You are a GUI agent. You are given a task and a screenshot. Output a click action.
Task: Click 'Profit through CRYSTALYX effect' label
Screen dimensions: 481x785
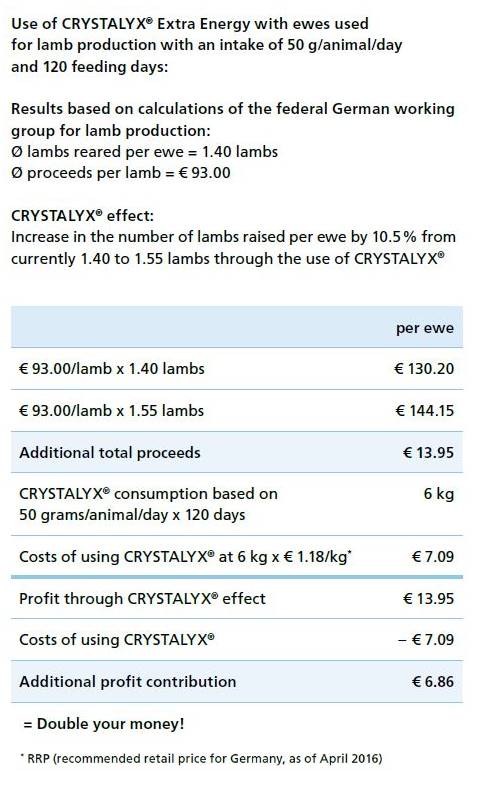point(142,599)
